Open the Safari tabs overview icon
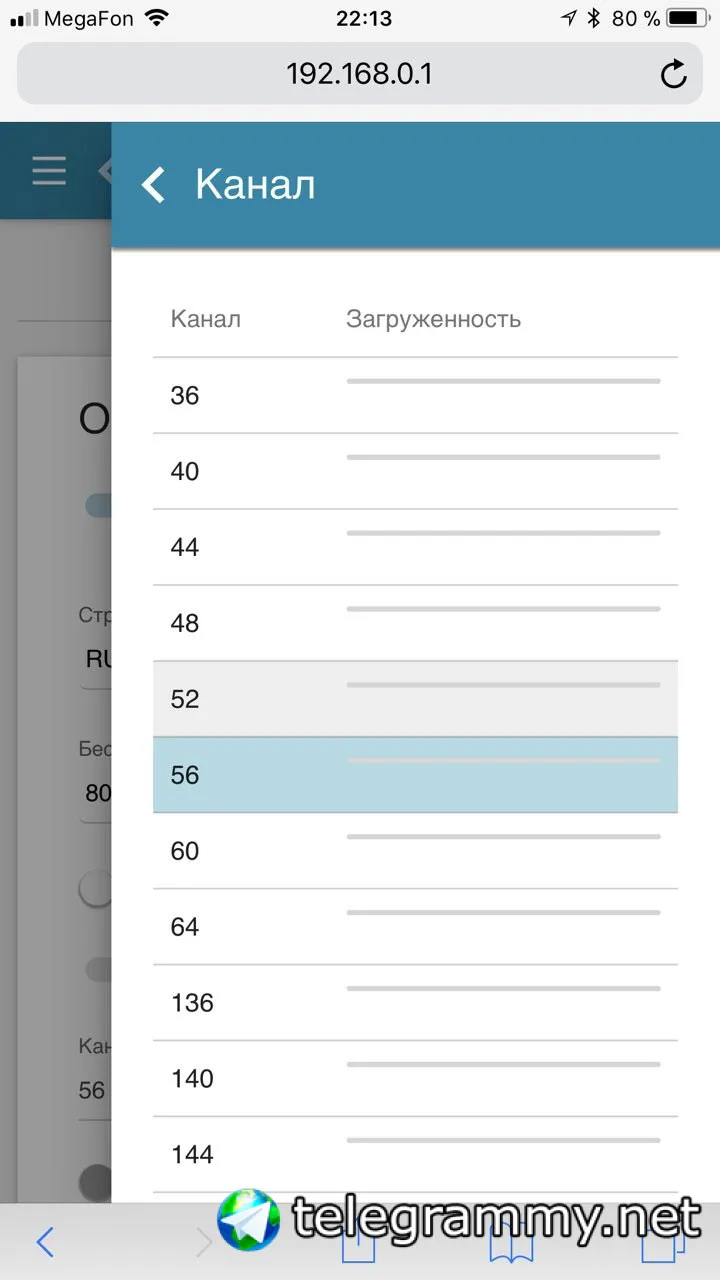 point(663,1242)
